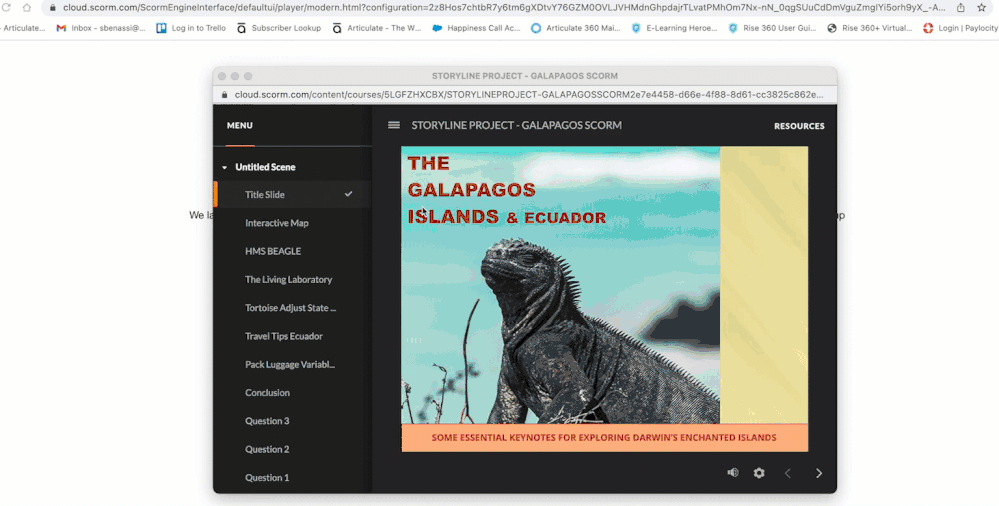999x506 pixels.
Task: Select the MENU tab in sidebar
Action: coord(239,126)
